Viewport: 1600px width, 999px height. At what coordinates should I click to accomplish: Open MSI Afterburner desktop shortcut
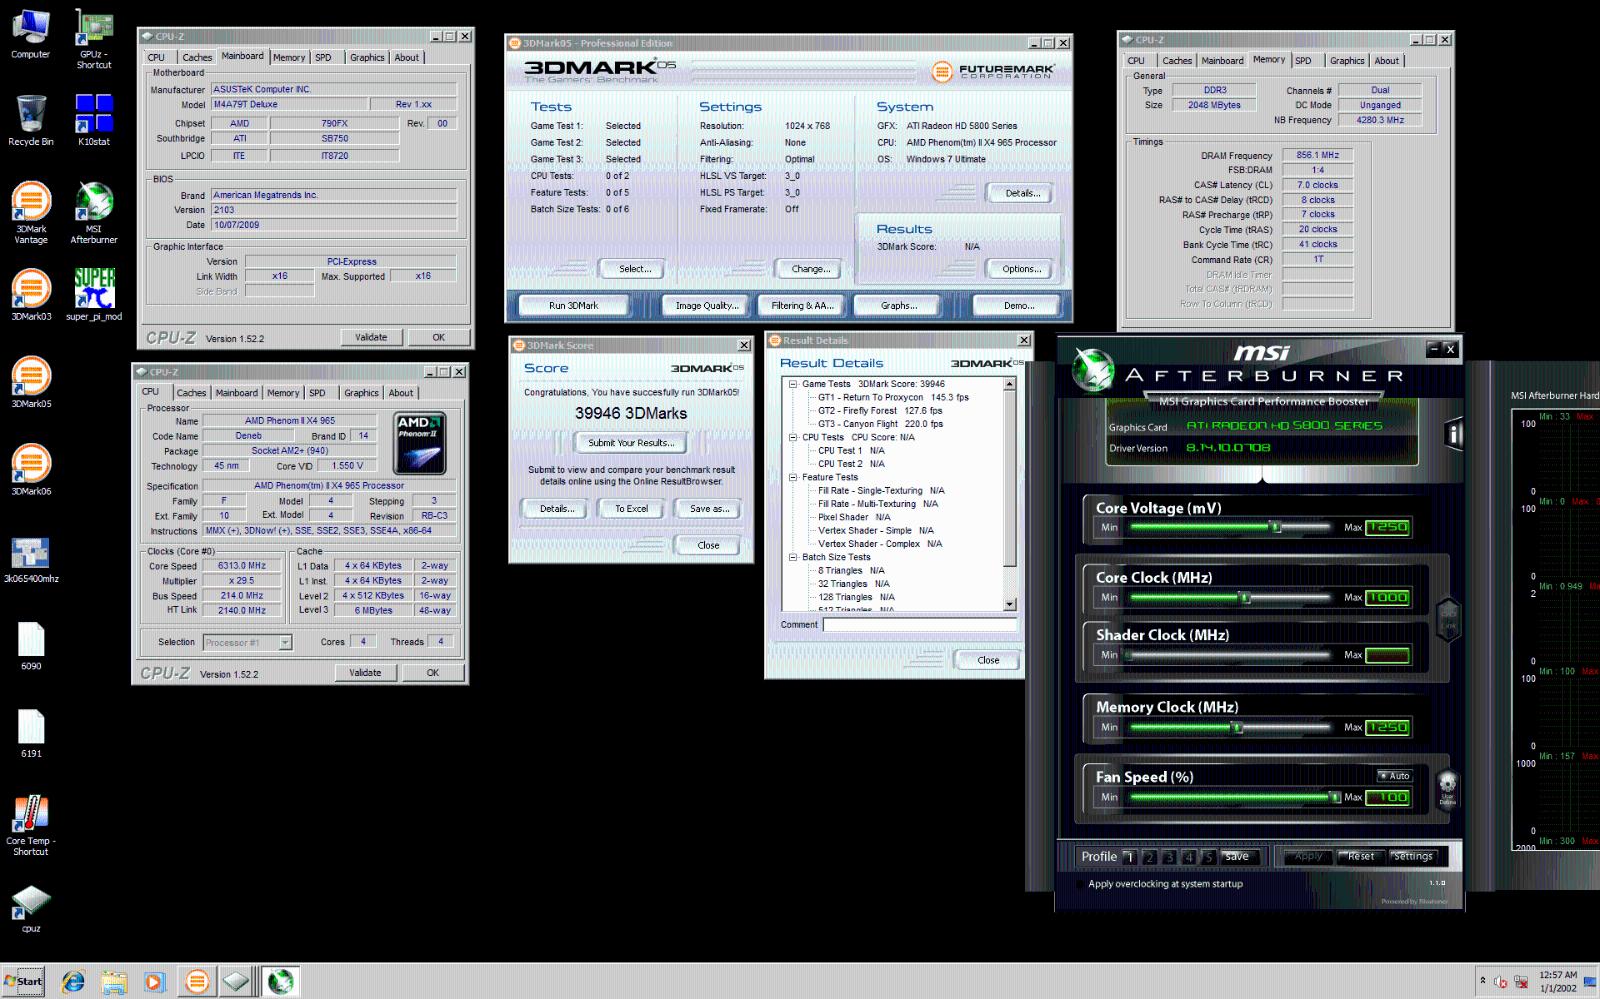94,212
